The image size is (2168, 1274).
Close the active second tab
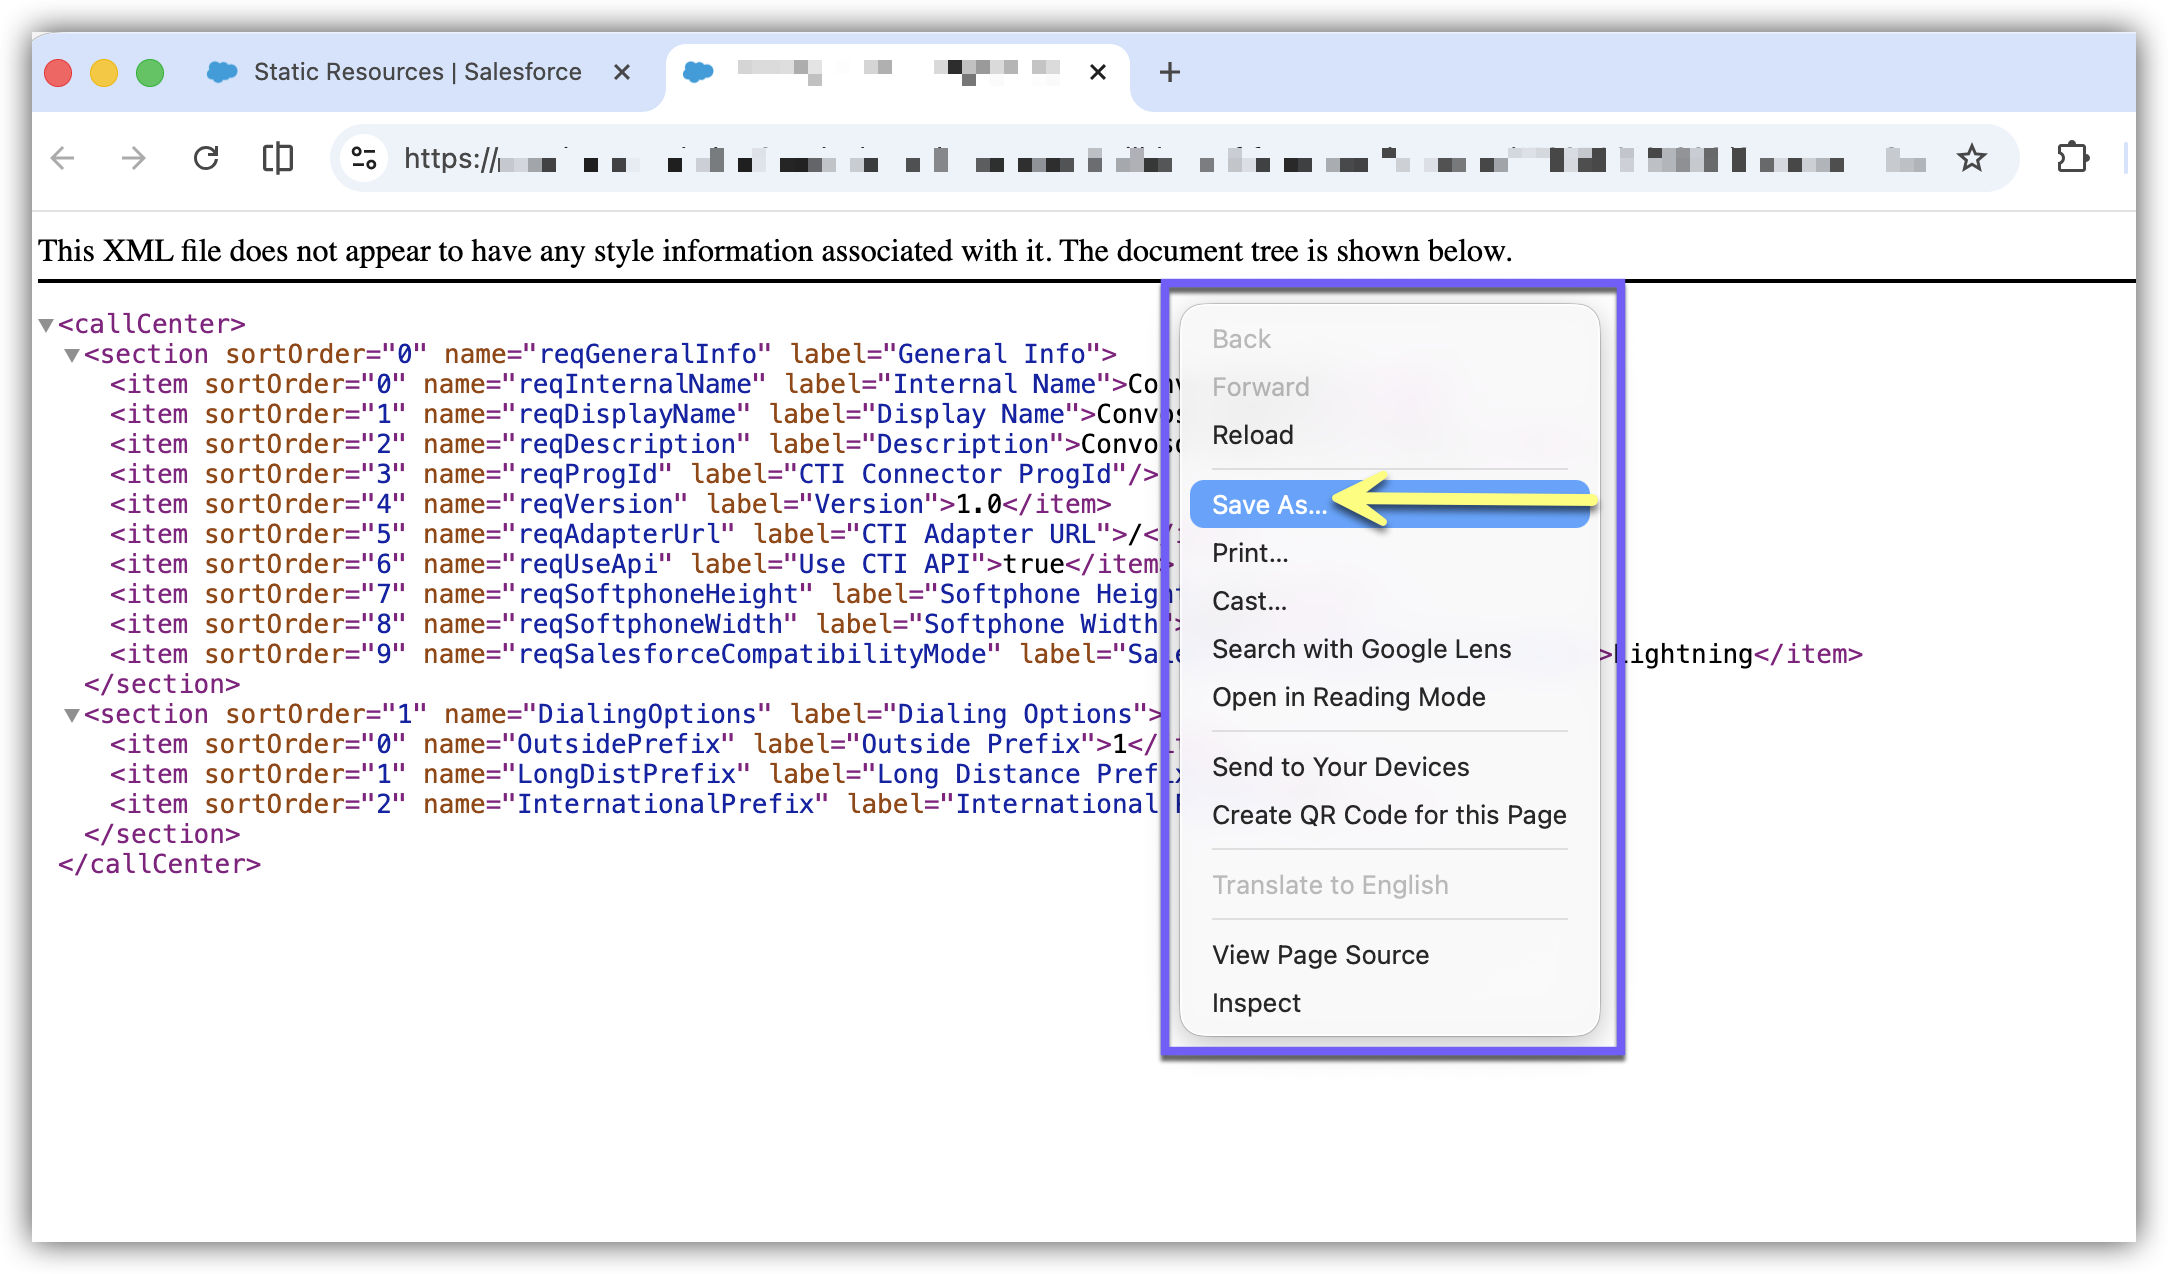pos(1097,72)
